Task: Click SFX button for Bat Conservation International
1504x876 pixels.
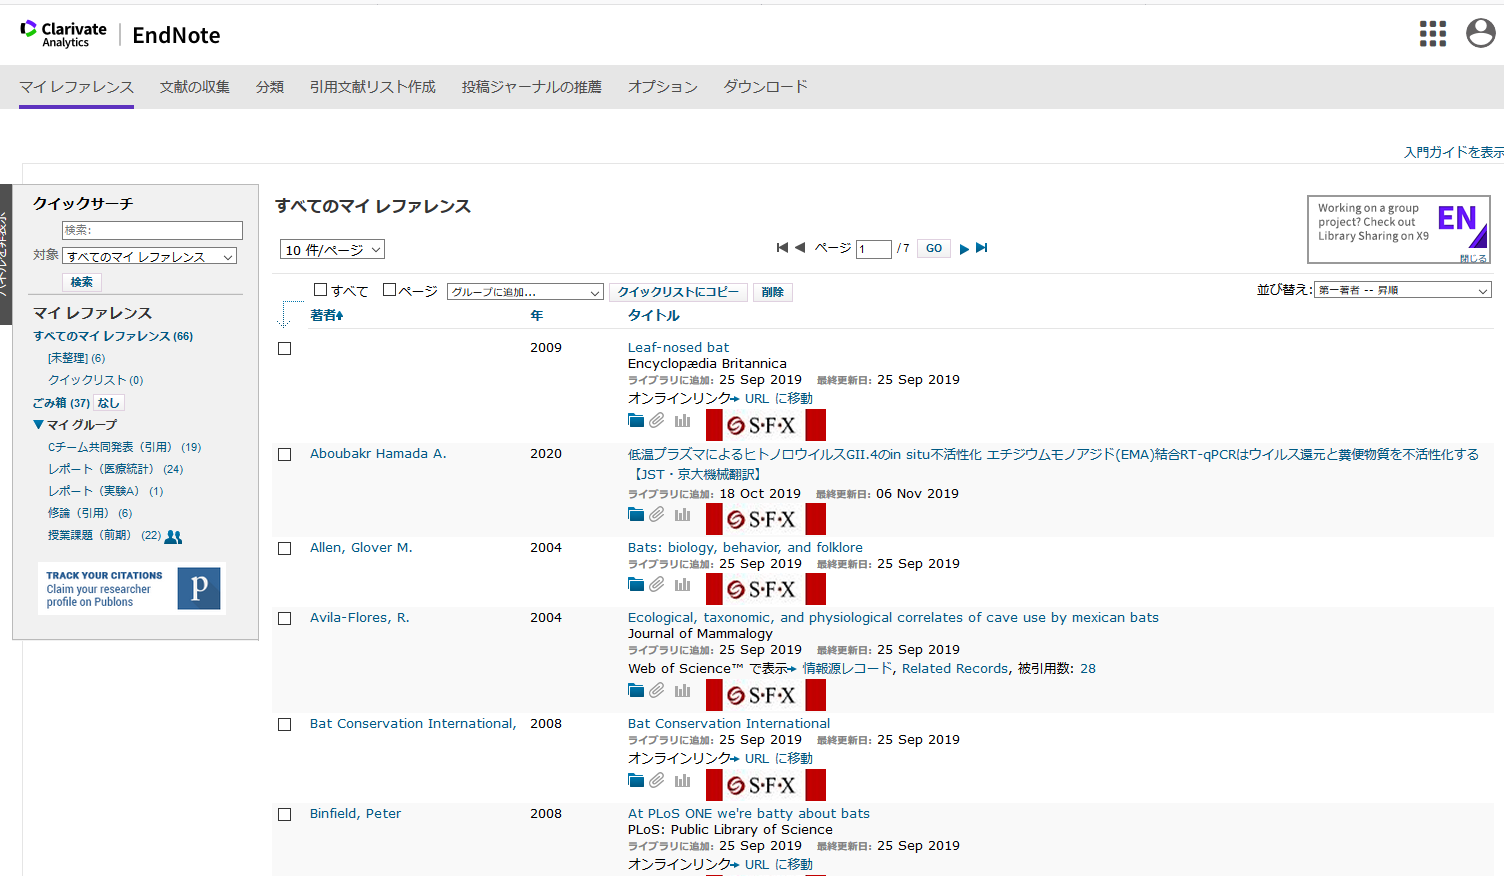Action: click(x=766, y=785)
